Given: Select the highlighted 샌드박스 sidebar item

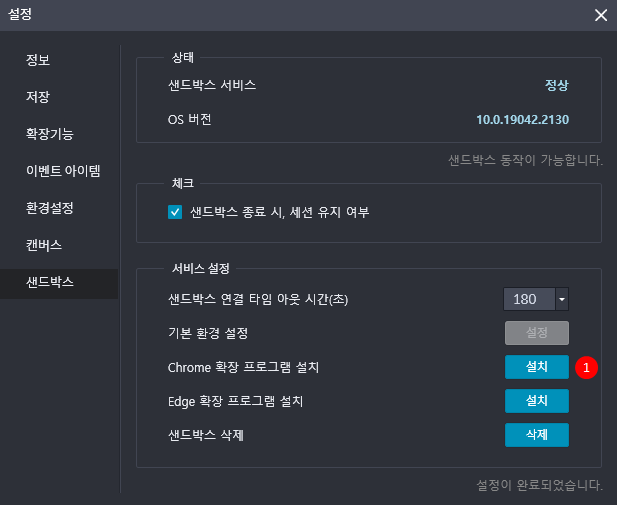Looking at the screenshot, I should pos(50,282).
